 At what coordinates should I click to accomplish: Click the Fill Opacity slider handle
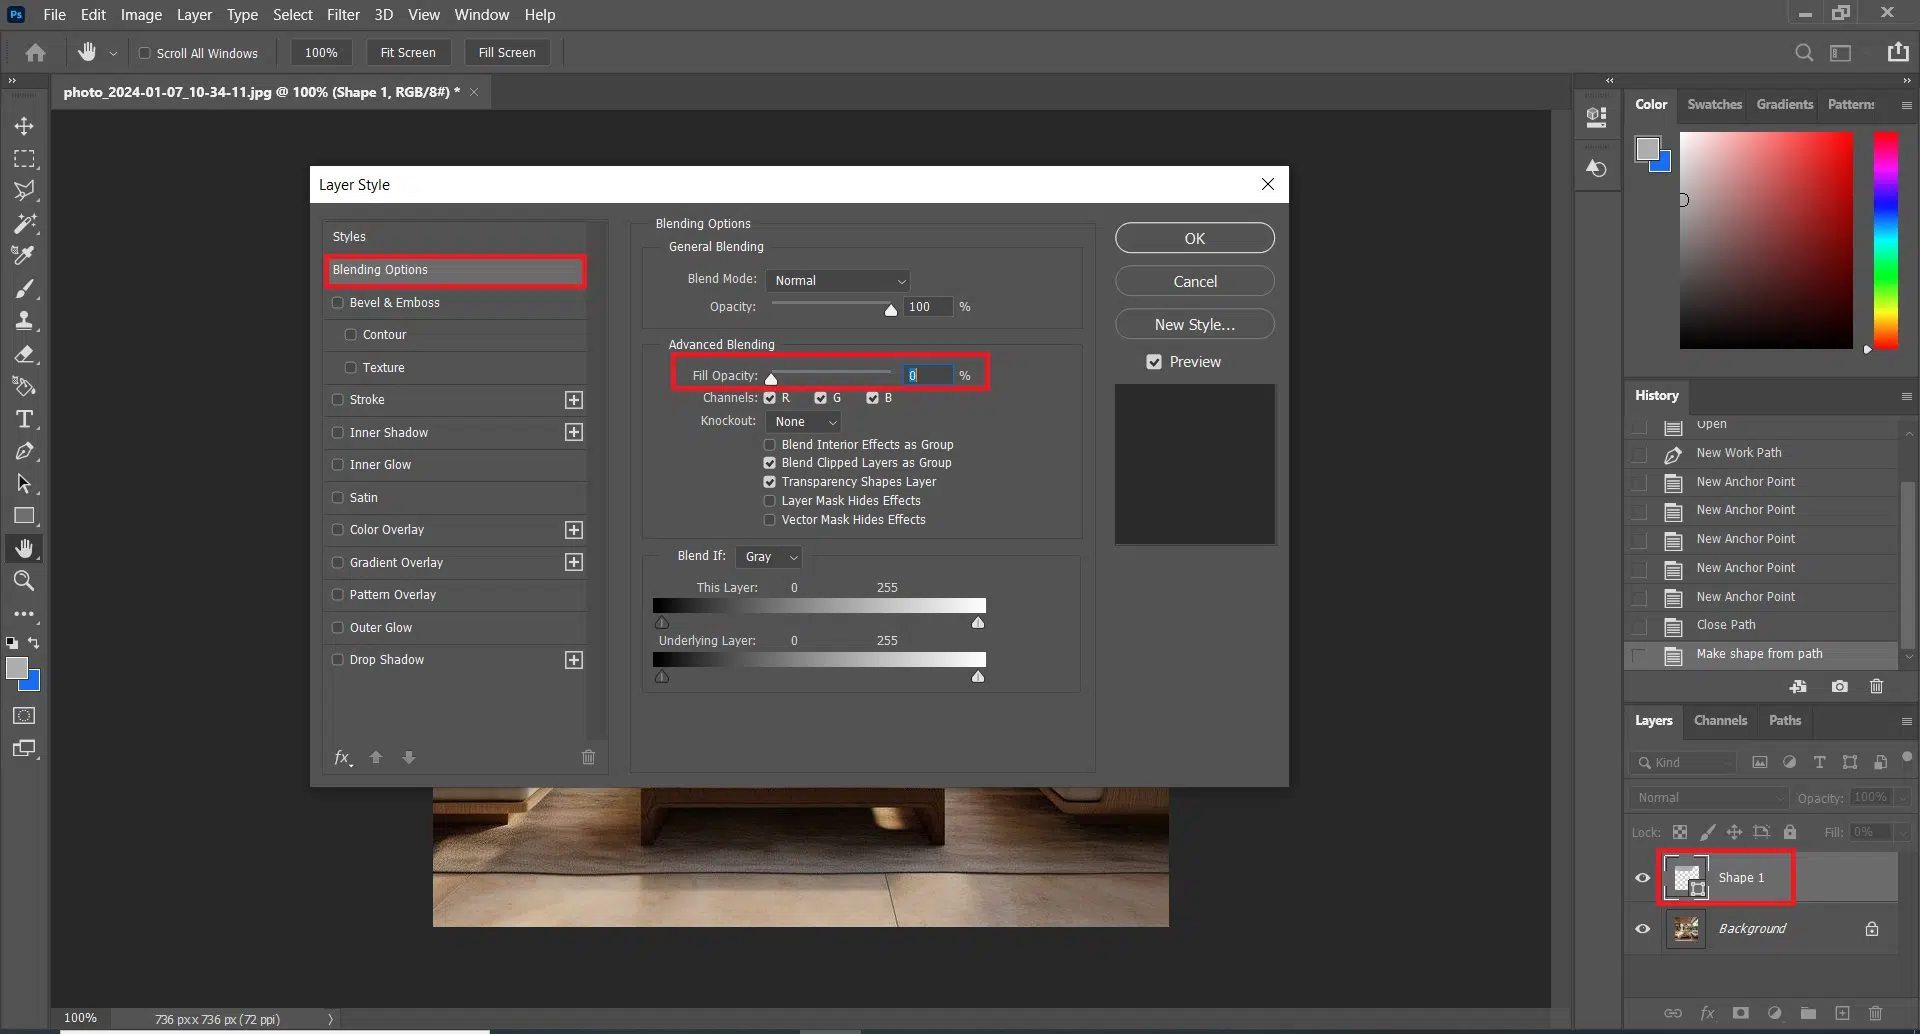point(771,379)
